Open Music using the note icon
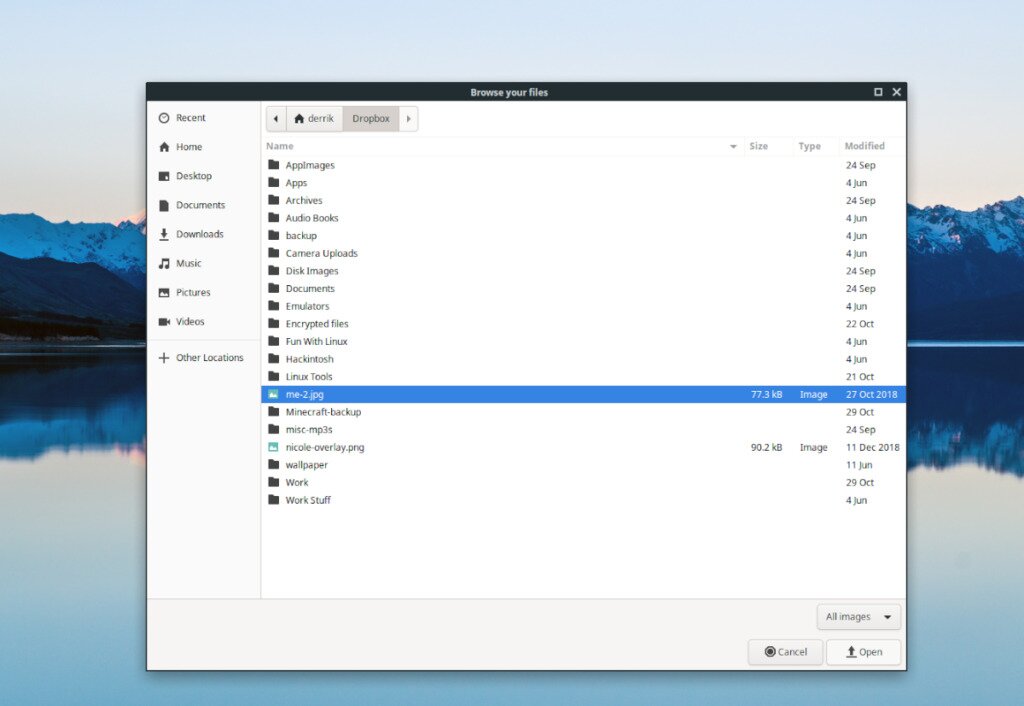Viewport: 1024px width, 706px height. (163, 263)
